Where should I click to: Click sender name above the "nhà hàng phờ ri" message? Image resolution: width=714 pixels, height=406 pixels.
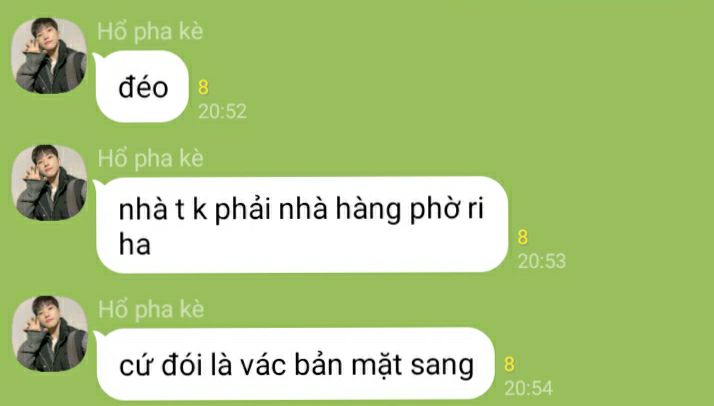[x=150, y=159]
